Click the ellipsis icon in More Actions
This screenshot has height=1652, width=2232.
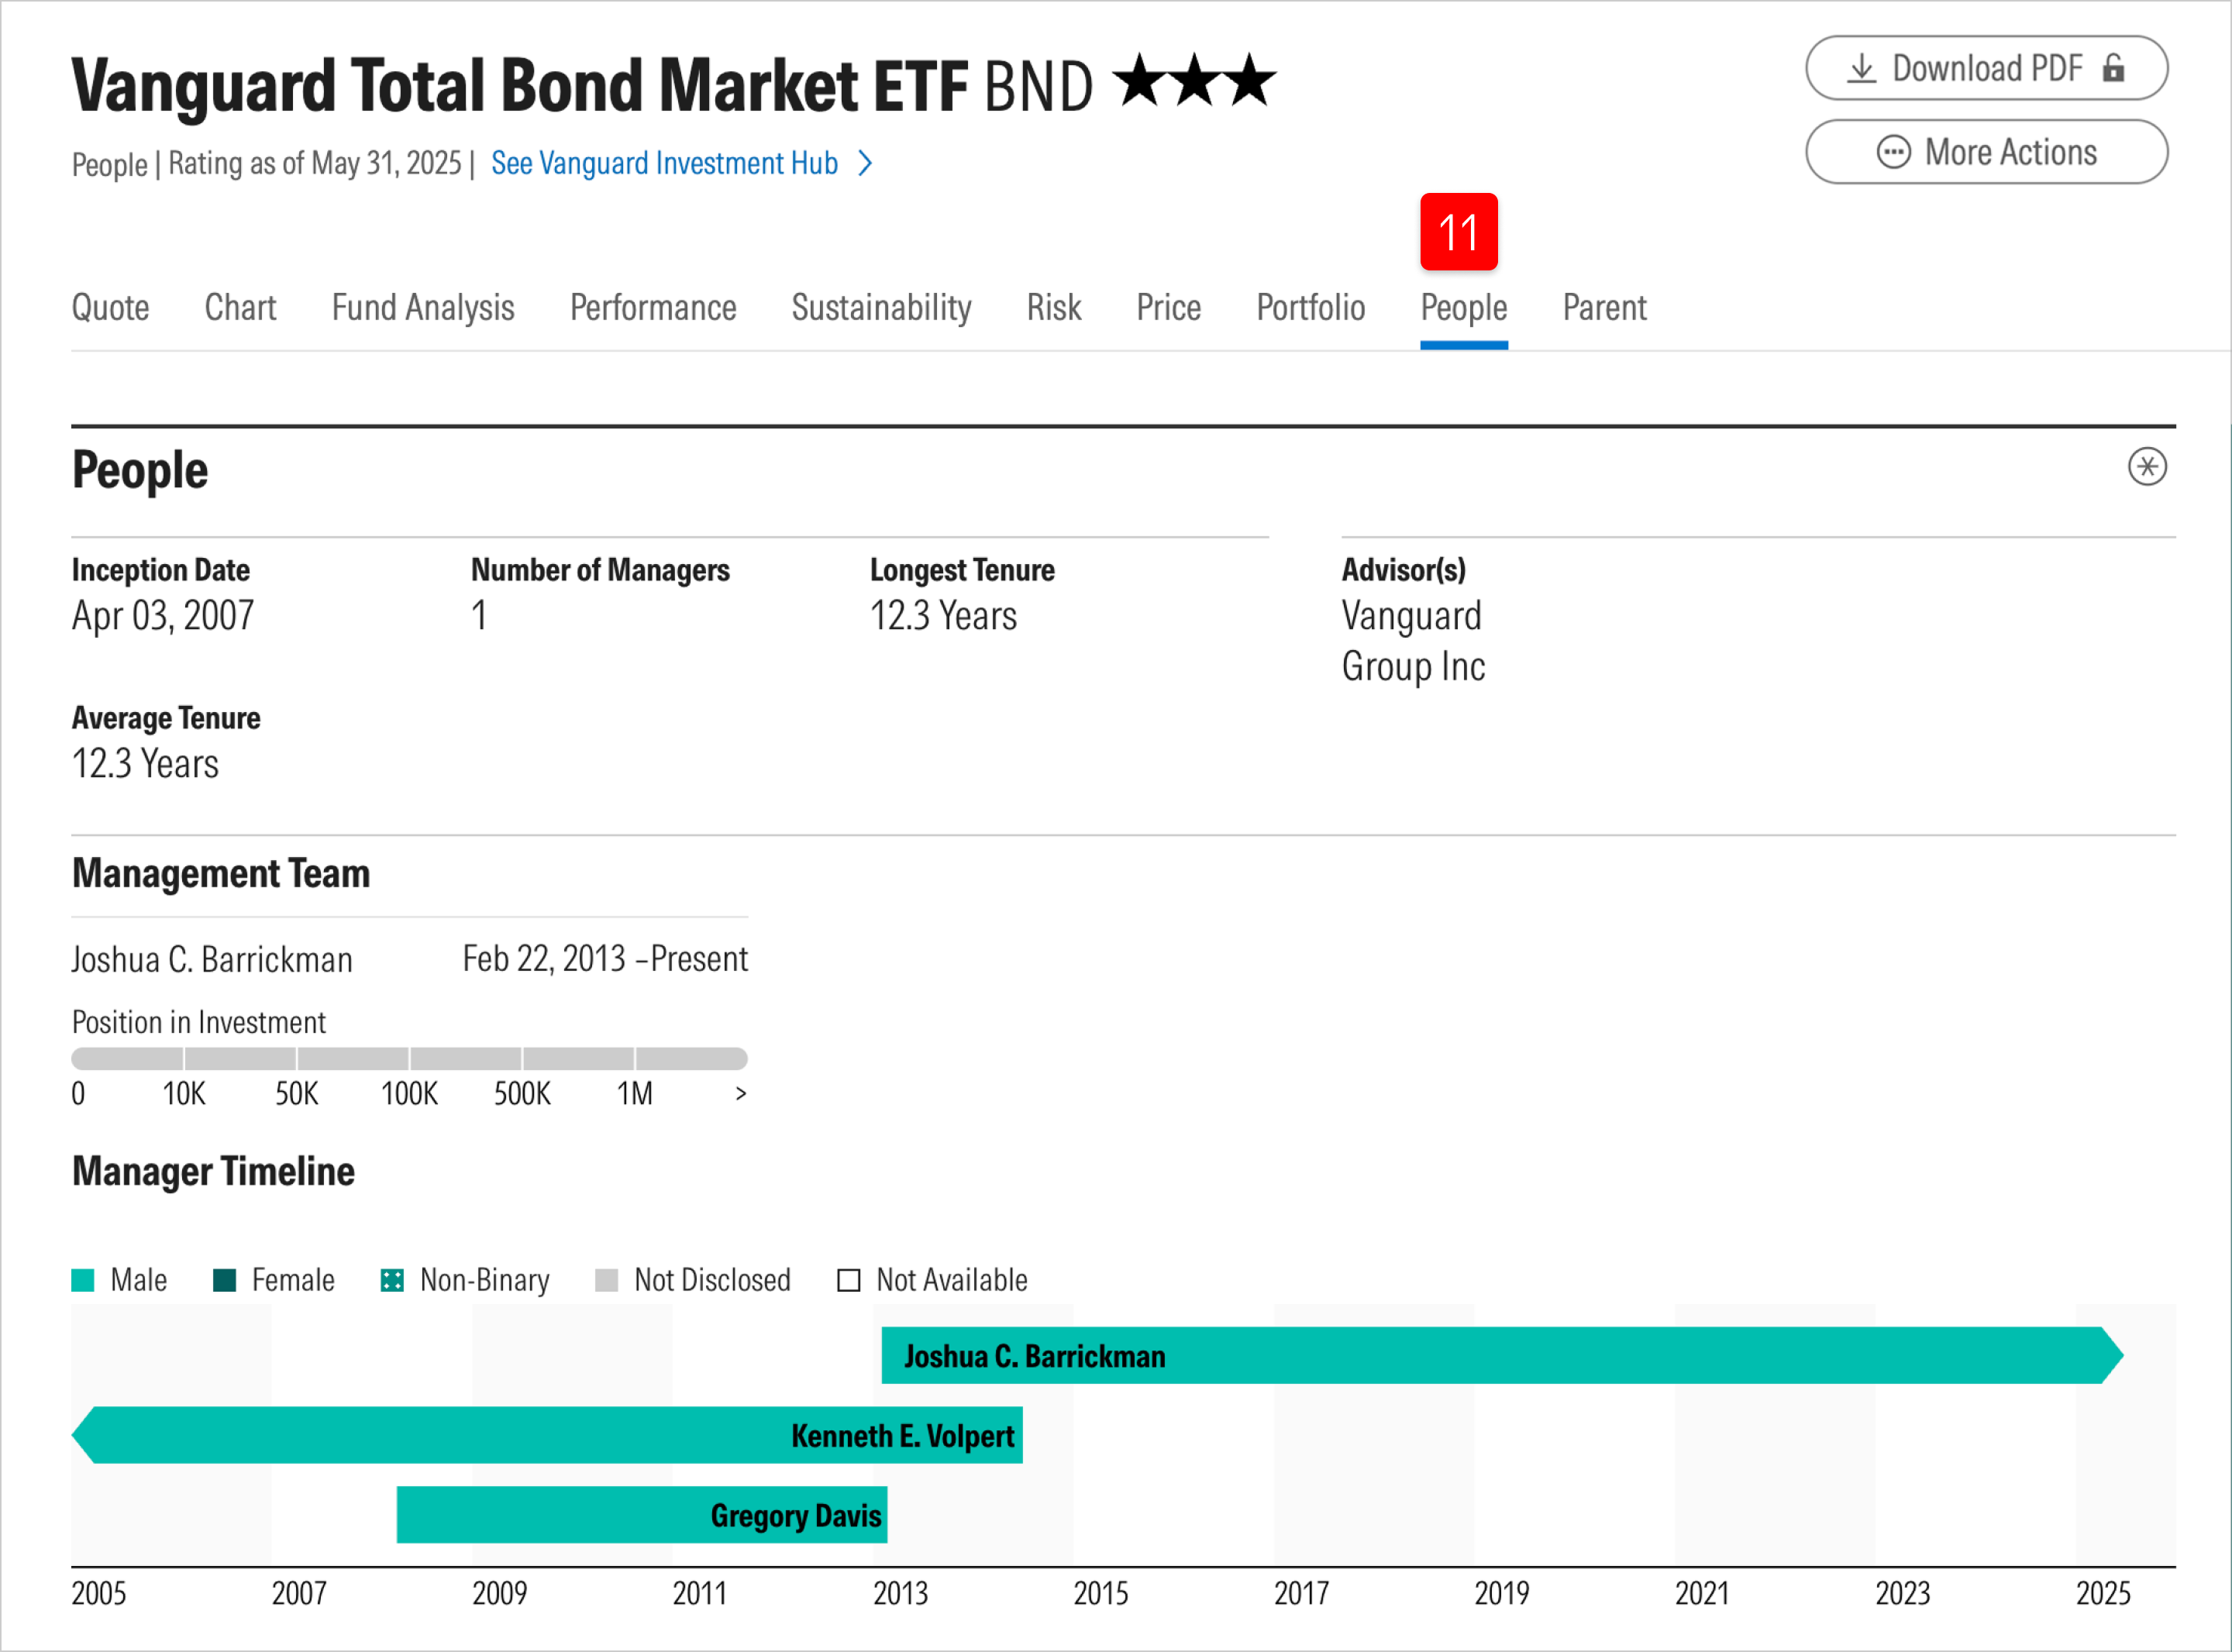tap(1893, 152)
